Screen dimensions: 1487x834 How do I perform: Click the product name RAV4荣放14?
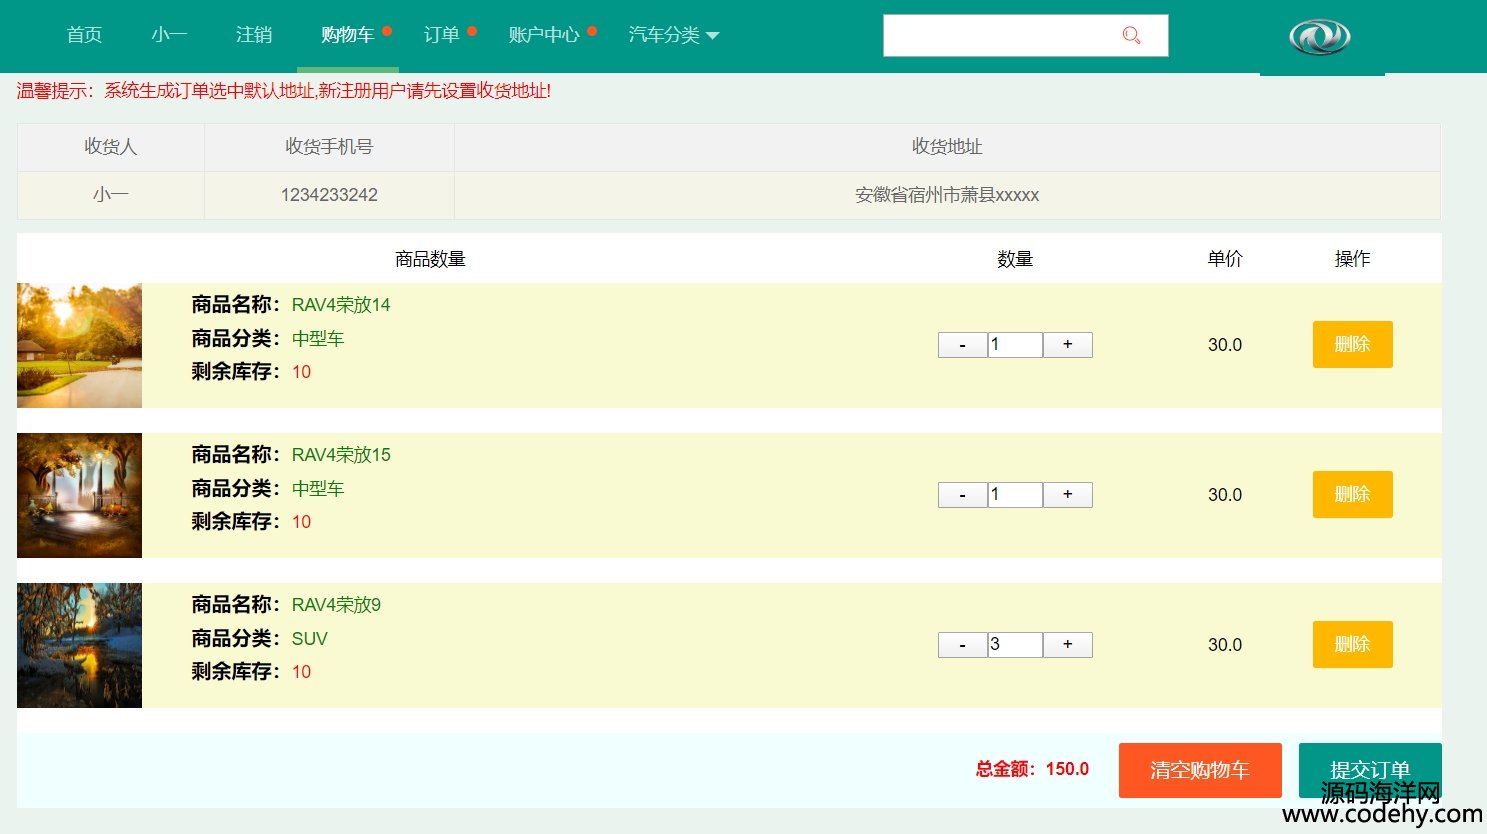pyautogui.click(x=341, y=305)
